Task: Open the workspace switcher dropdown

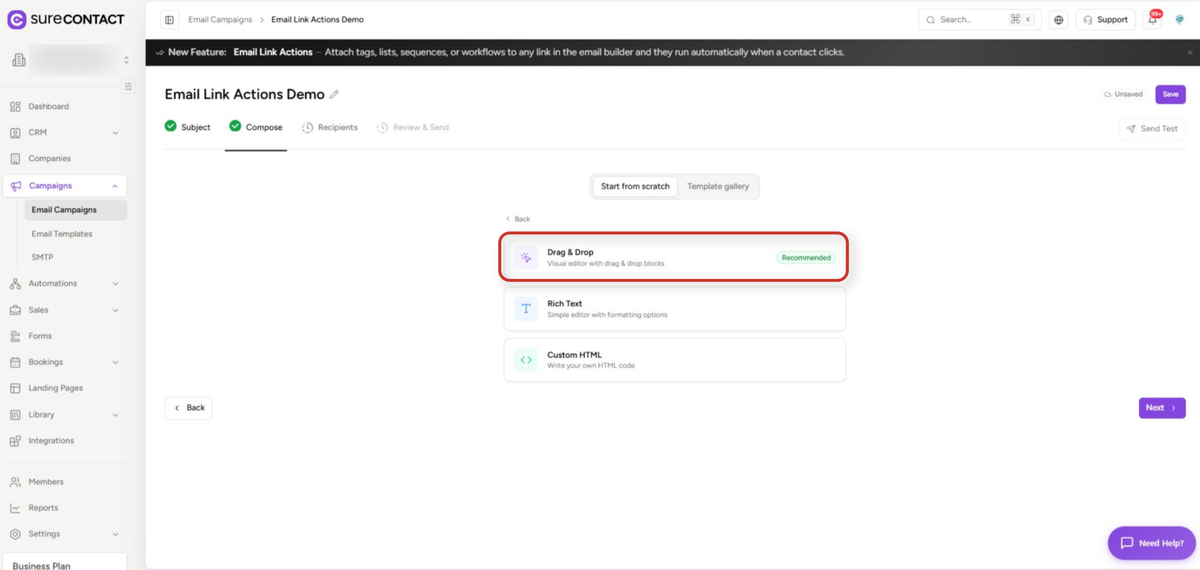Action: click(70, 60)
